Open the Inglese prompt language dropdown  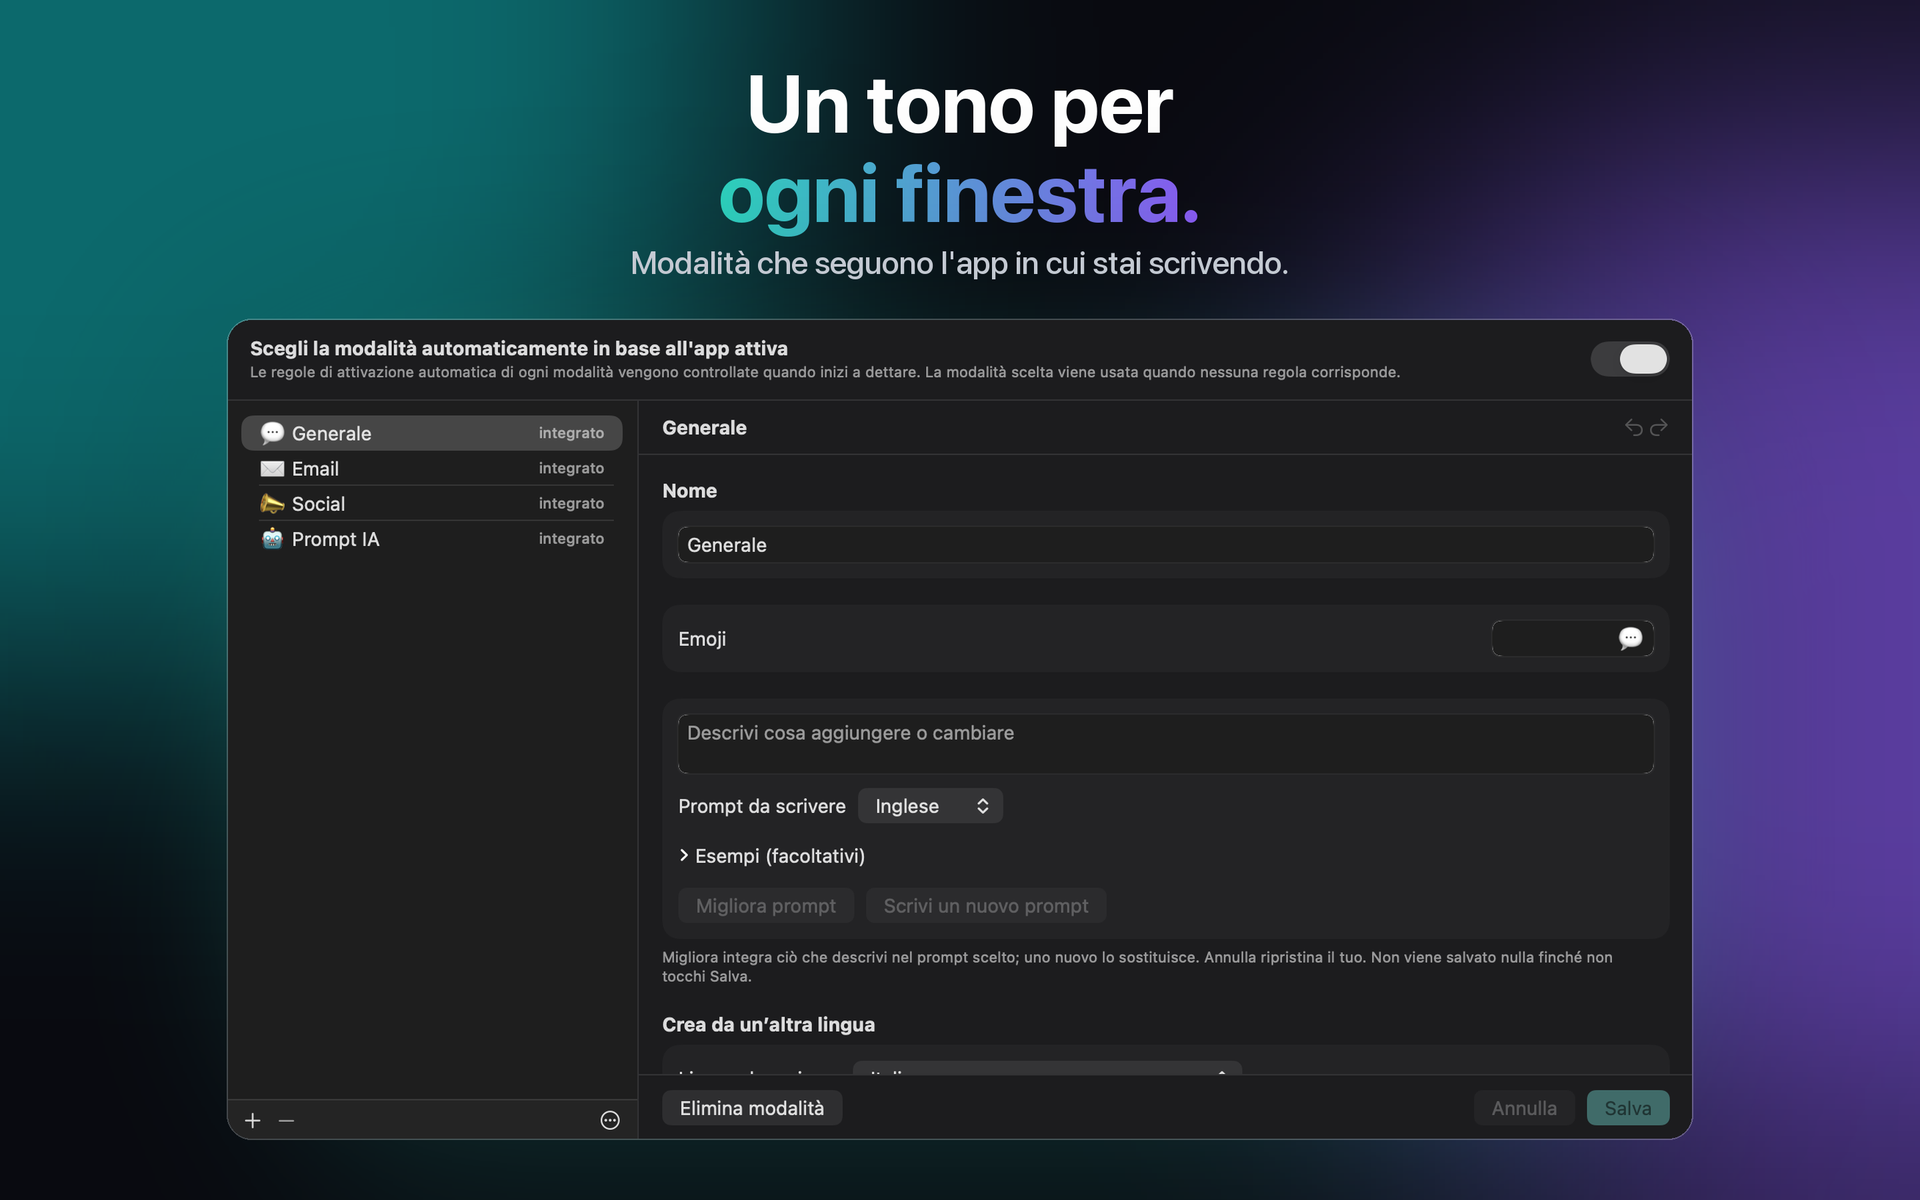tap(930, 806)
